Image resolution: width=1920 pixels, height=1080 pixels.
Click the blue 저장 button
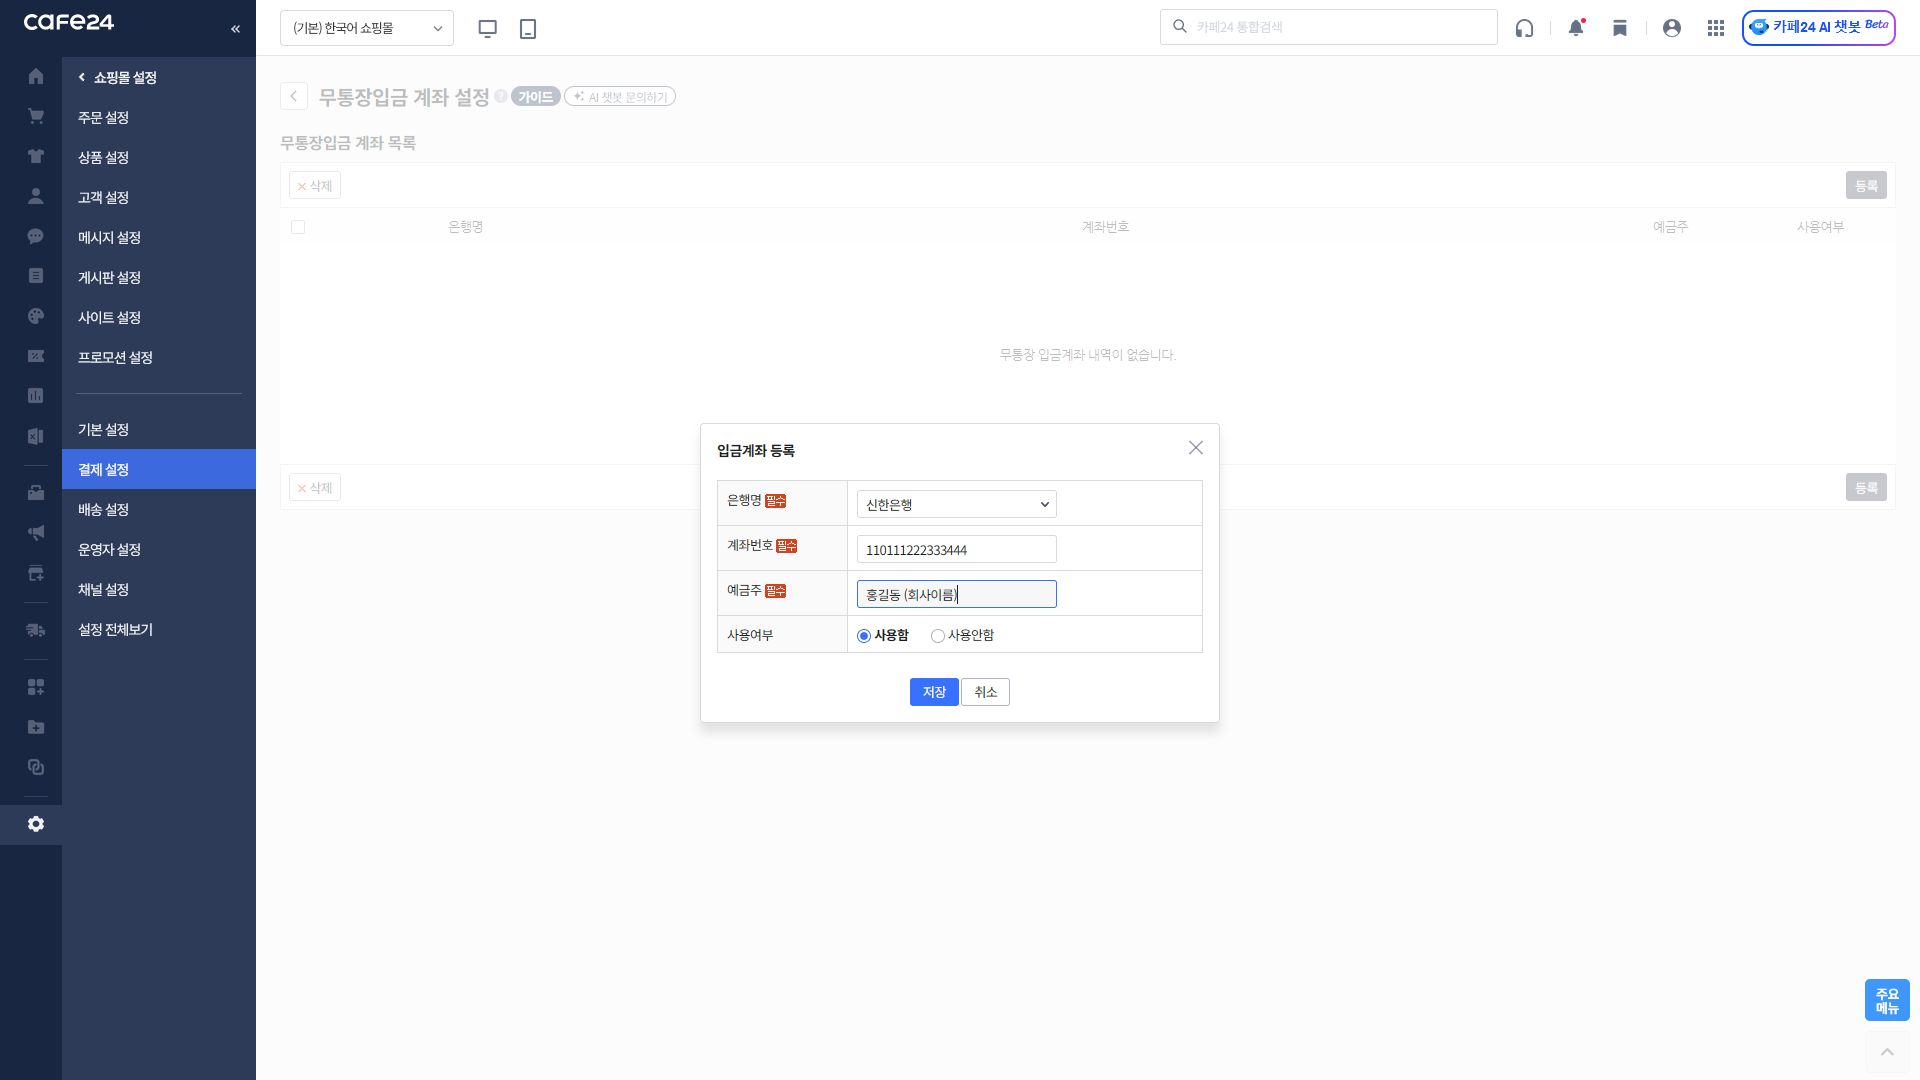click(x=934, y=692)
